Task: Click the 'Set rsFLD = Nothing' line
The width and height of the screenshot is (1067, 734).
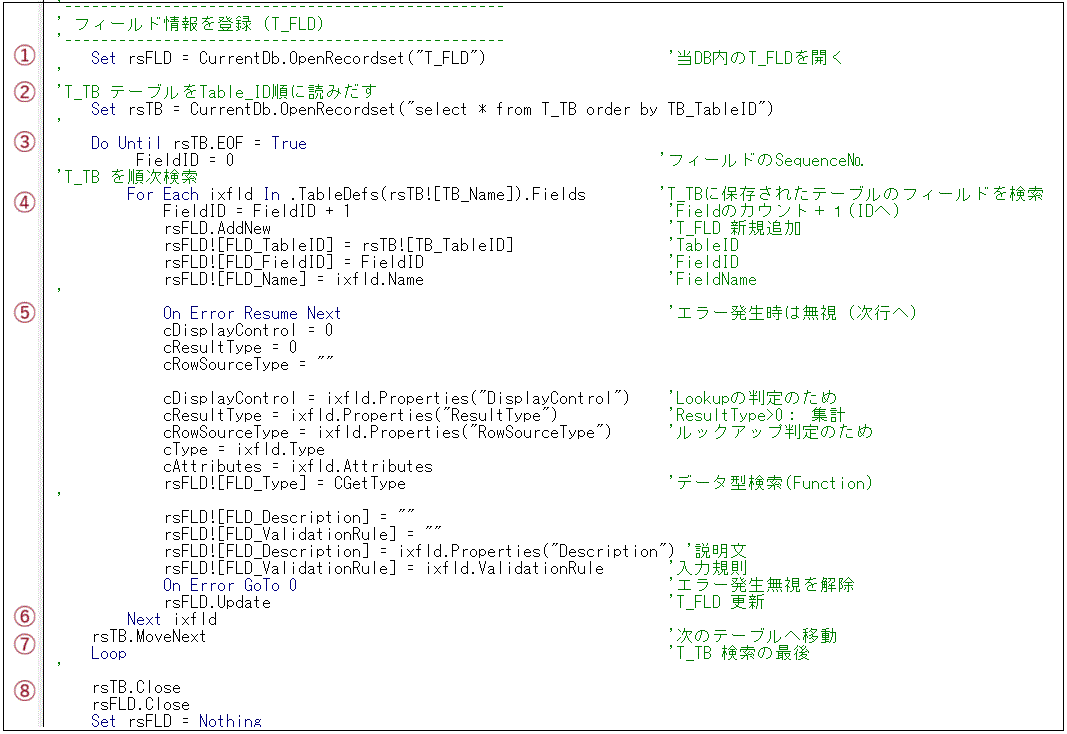Action: pyautogui.click(x=175, y=721)
